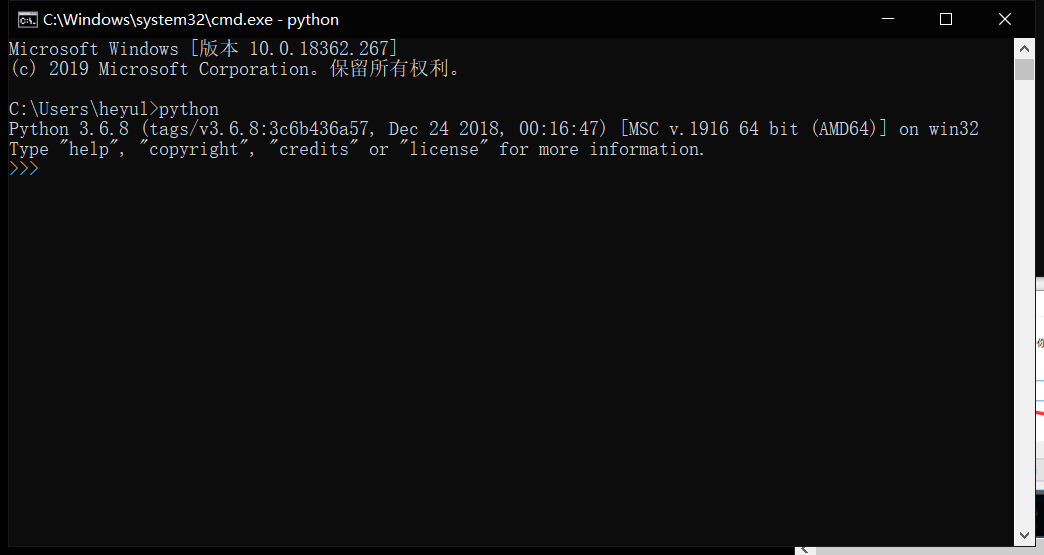1044x555 pixels.
Task: Click the typed python command after C:\Users\heyul>
Action: pyautogui.click(x=189, y=109)
